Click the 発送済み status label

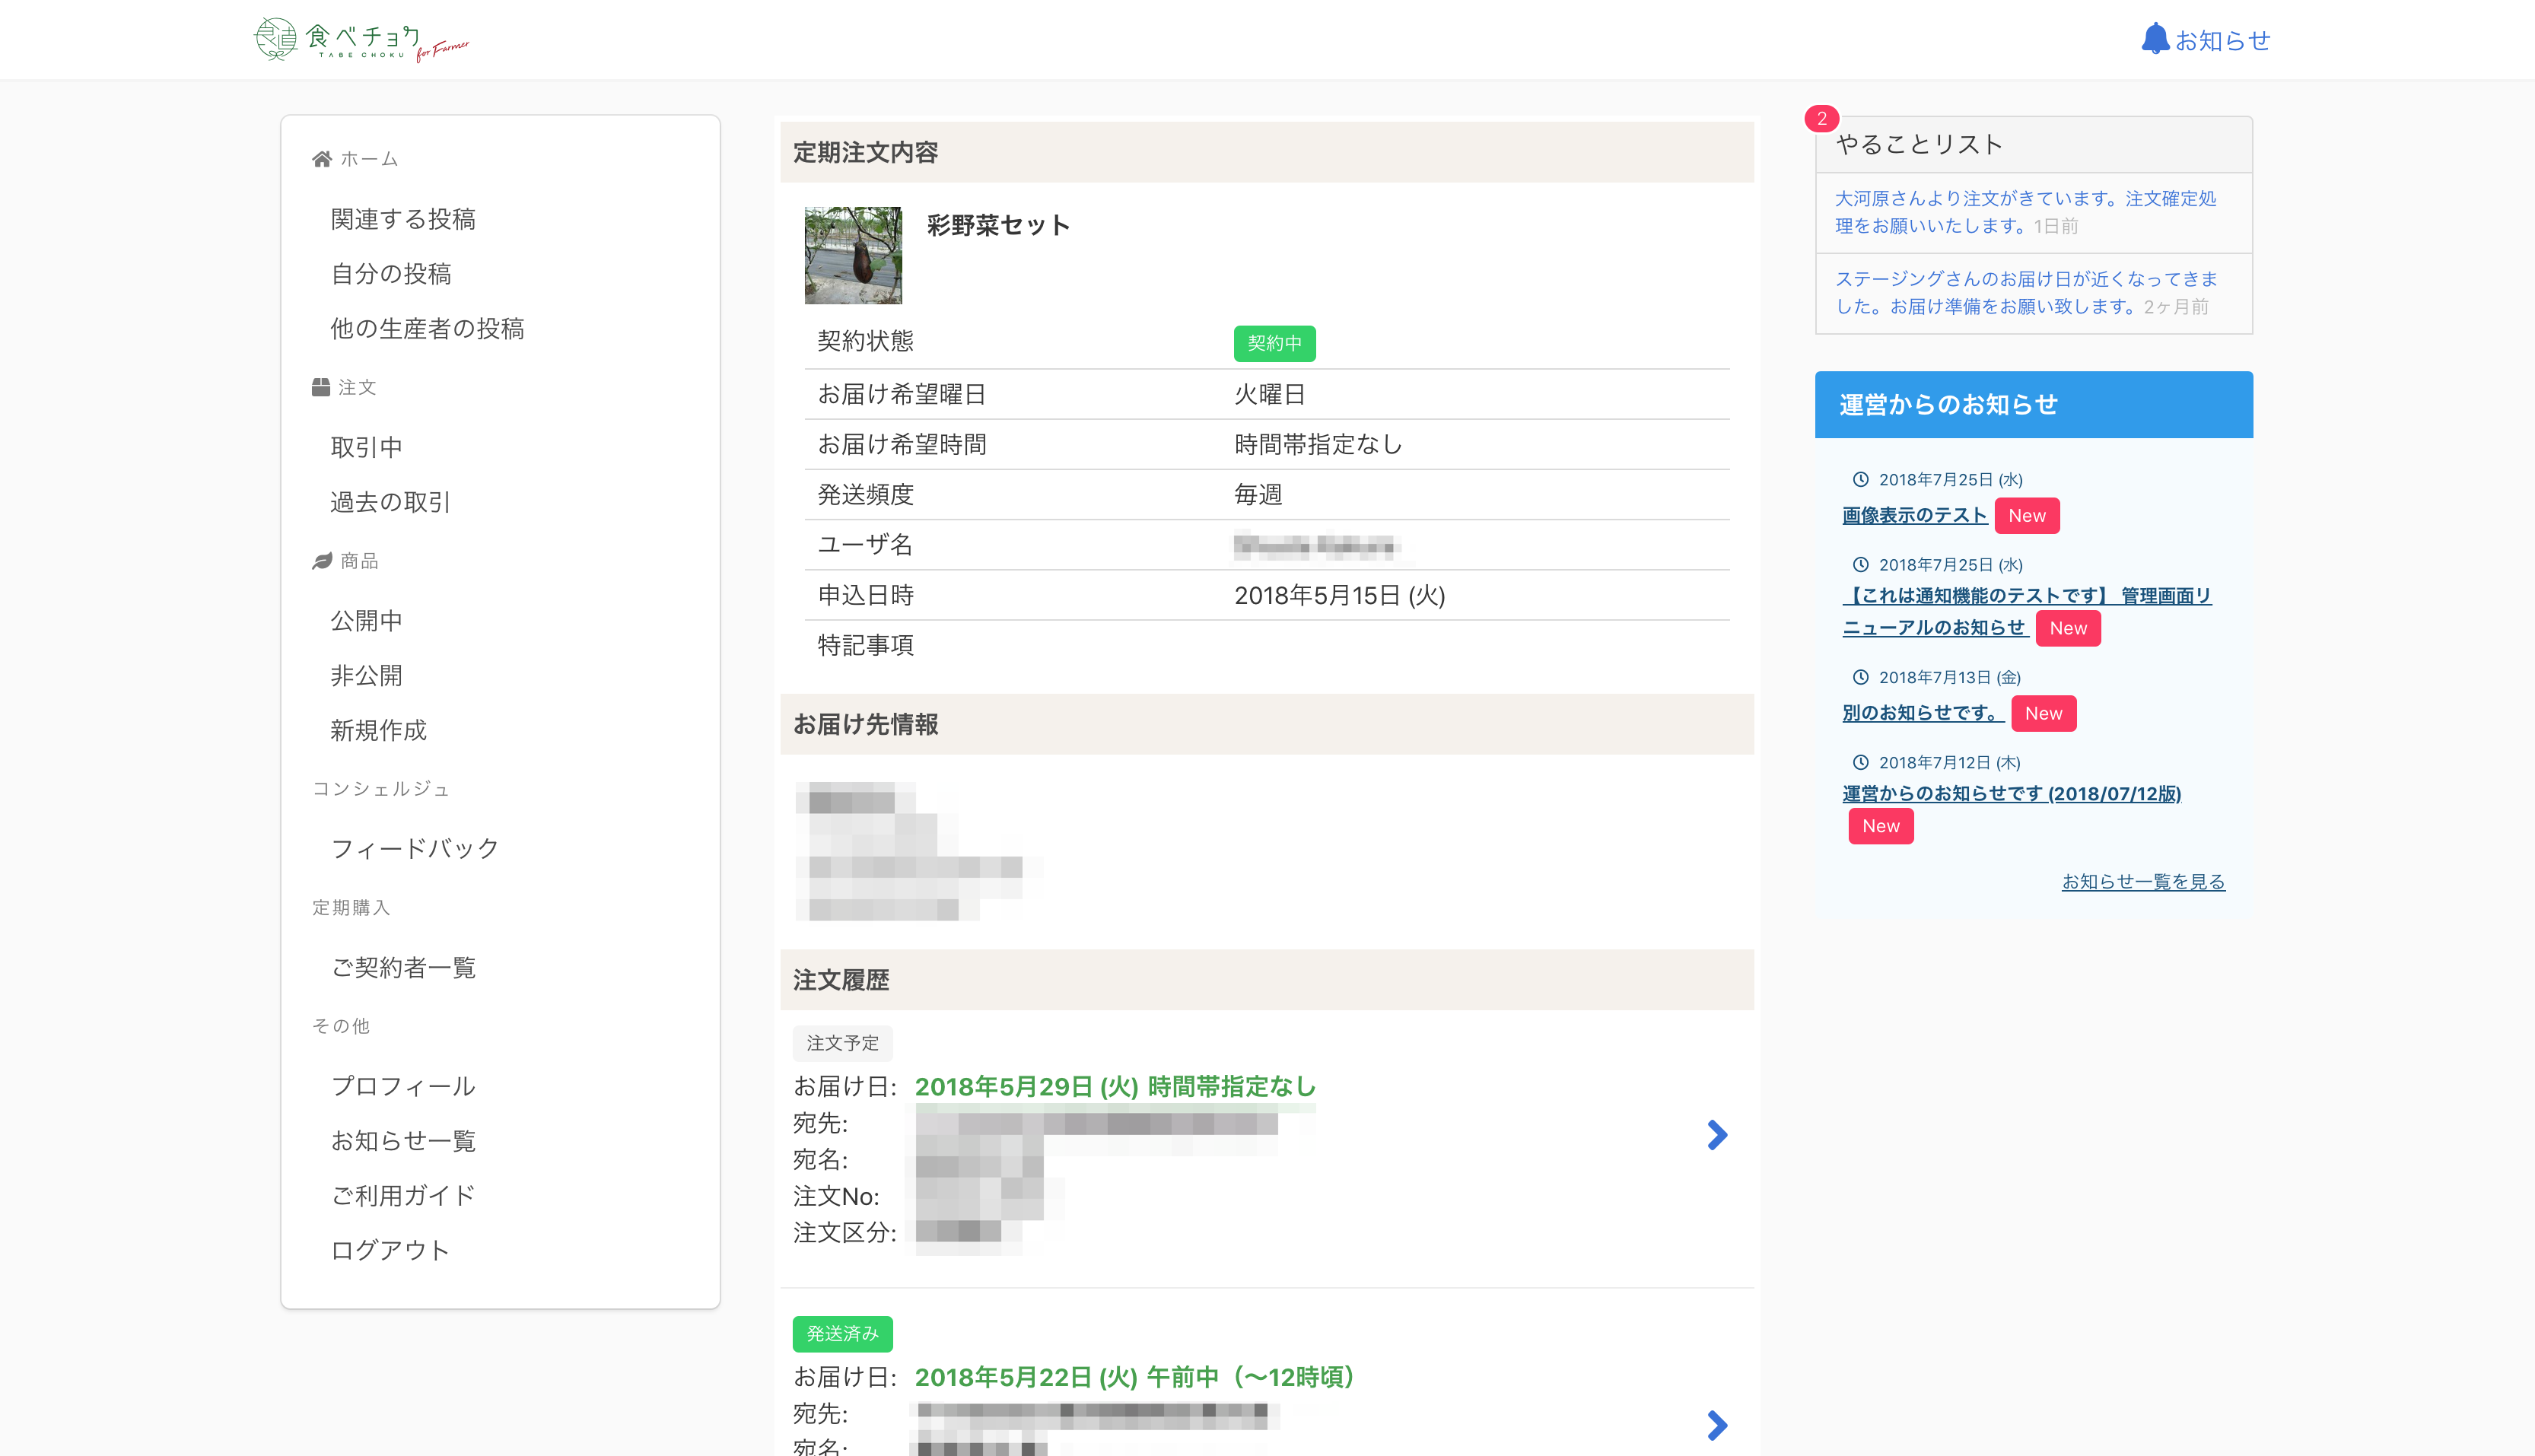(x=842, y=1334)
